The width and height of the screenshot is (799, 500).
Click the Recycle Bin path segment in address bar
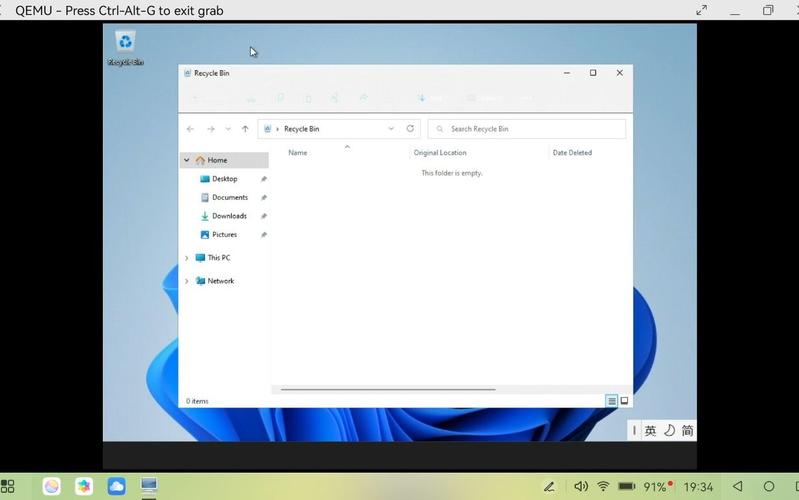302,129
